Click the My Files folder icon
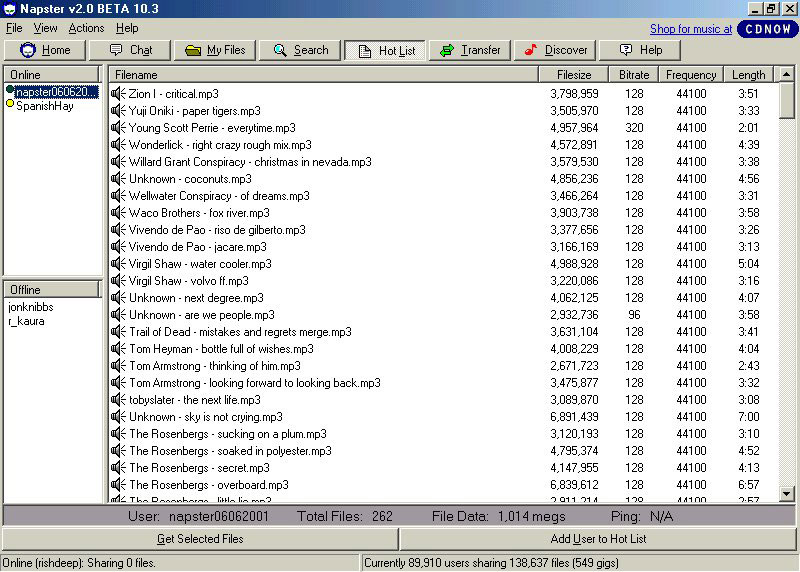This screenshot has width=800, height=572. pyautogui.click(x=193, y=50)
